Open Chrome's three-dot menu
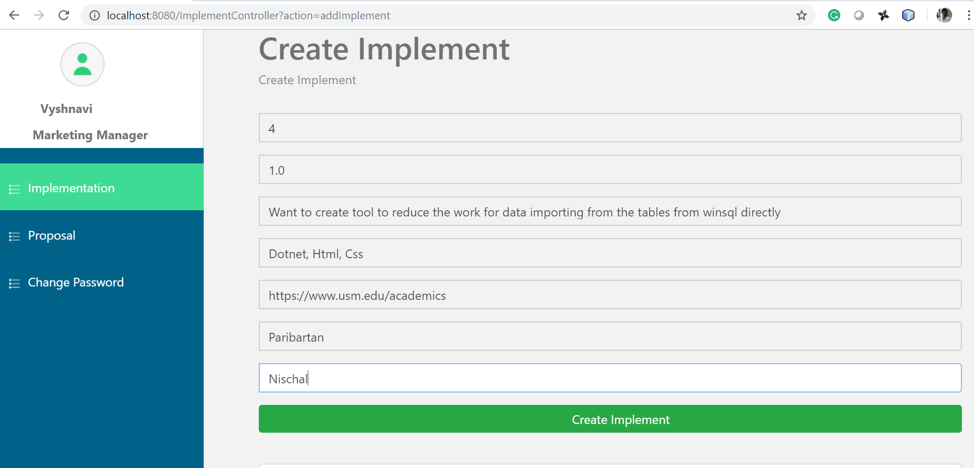The image size is (974, 468). point(968,15)
